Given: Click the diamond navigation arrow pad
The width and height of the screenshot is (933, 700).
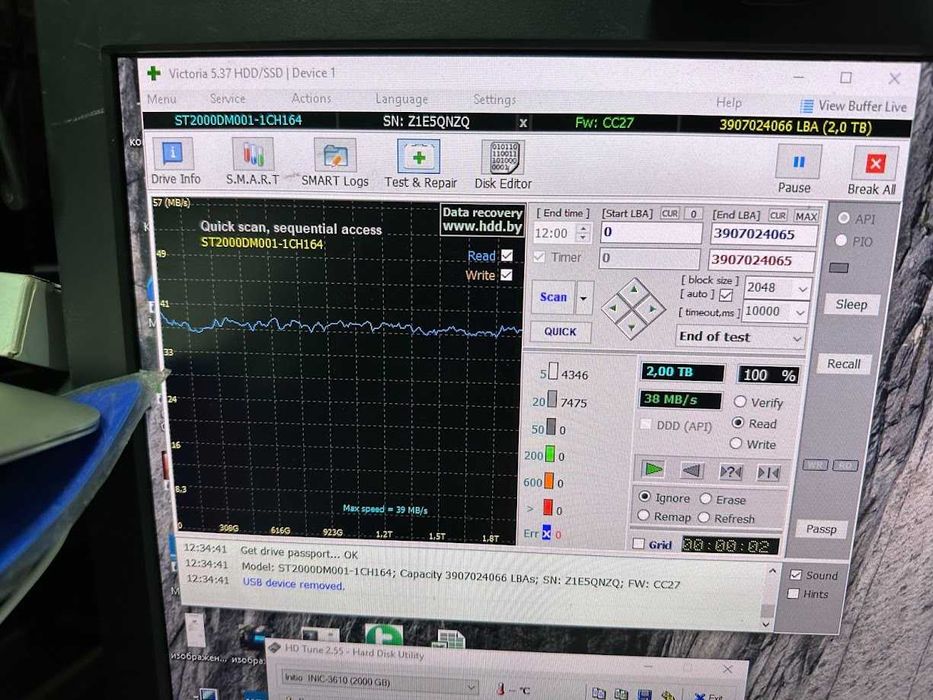Looking at the screenshot, I should coord(633,308).
